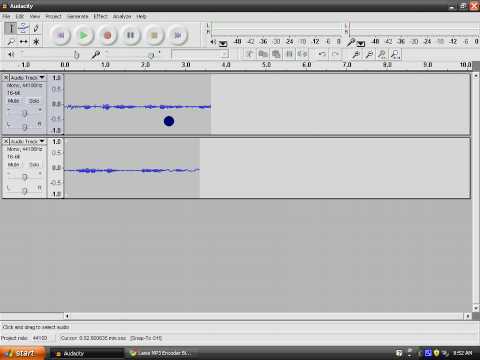Toggle Solo on the first track
The image size is (480, 360).
pyautogui.click(x=34, y=101)
